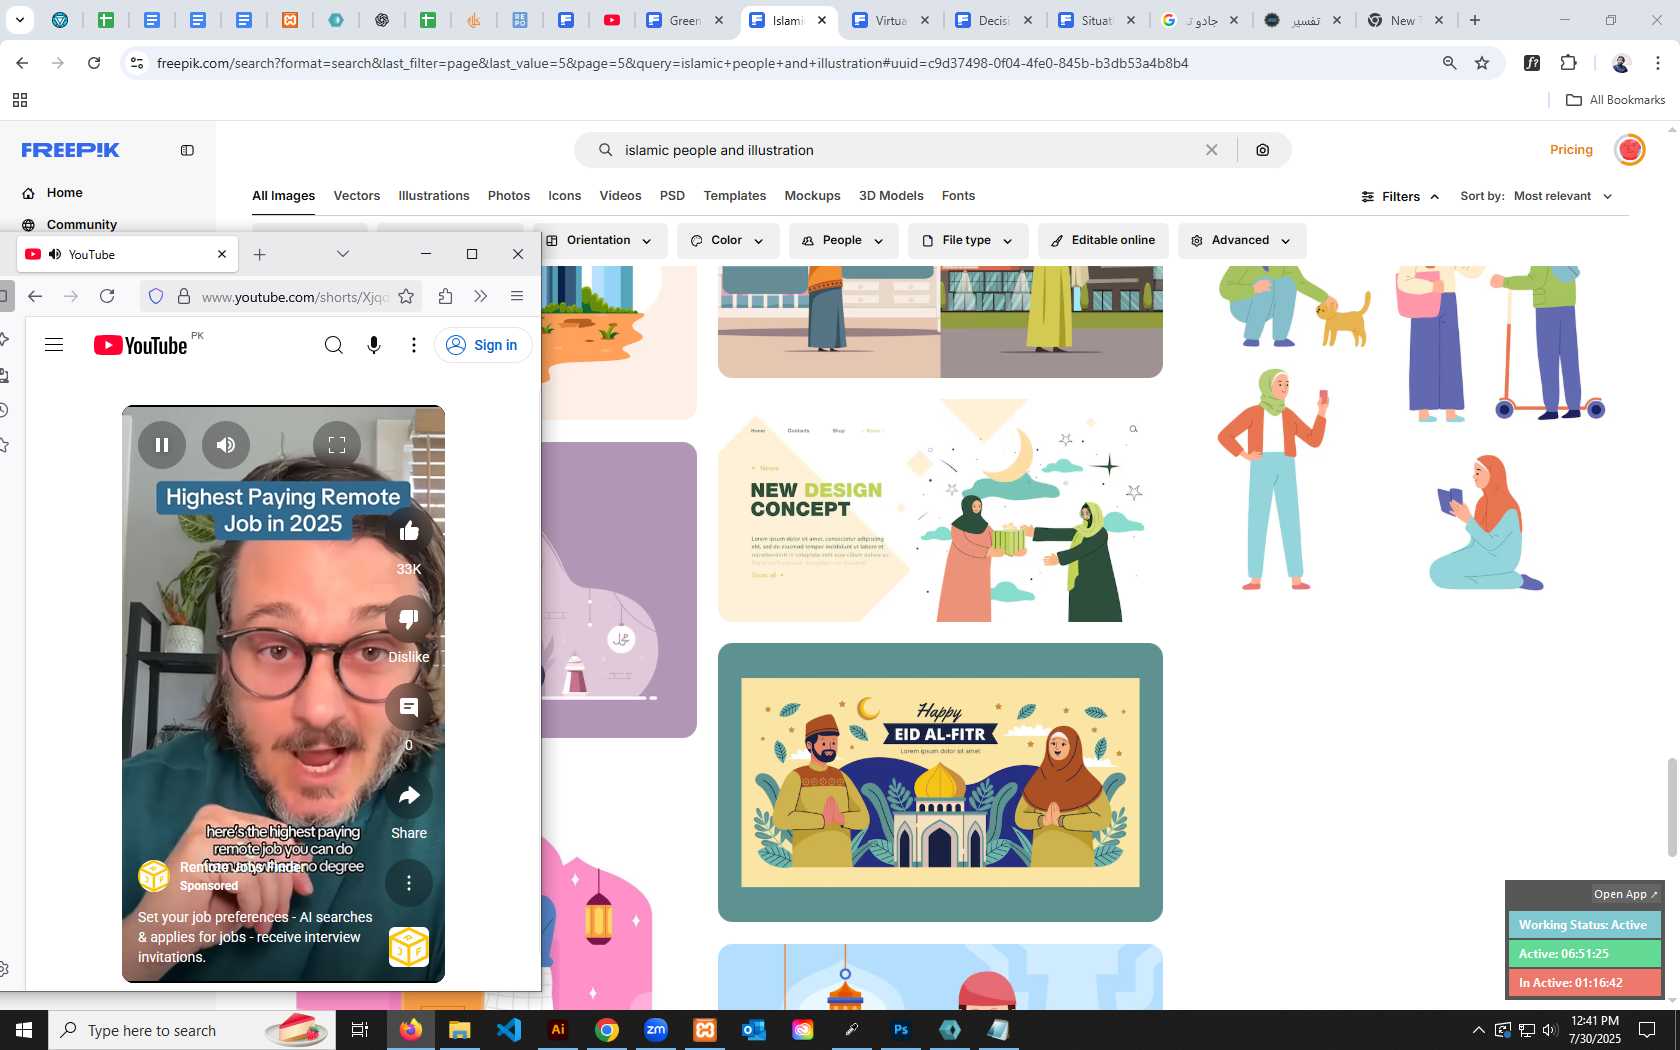The height and width of the screenshot is (1050, 1680).
Task: Switch to the Photos tab
Action: click(509, 196)
